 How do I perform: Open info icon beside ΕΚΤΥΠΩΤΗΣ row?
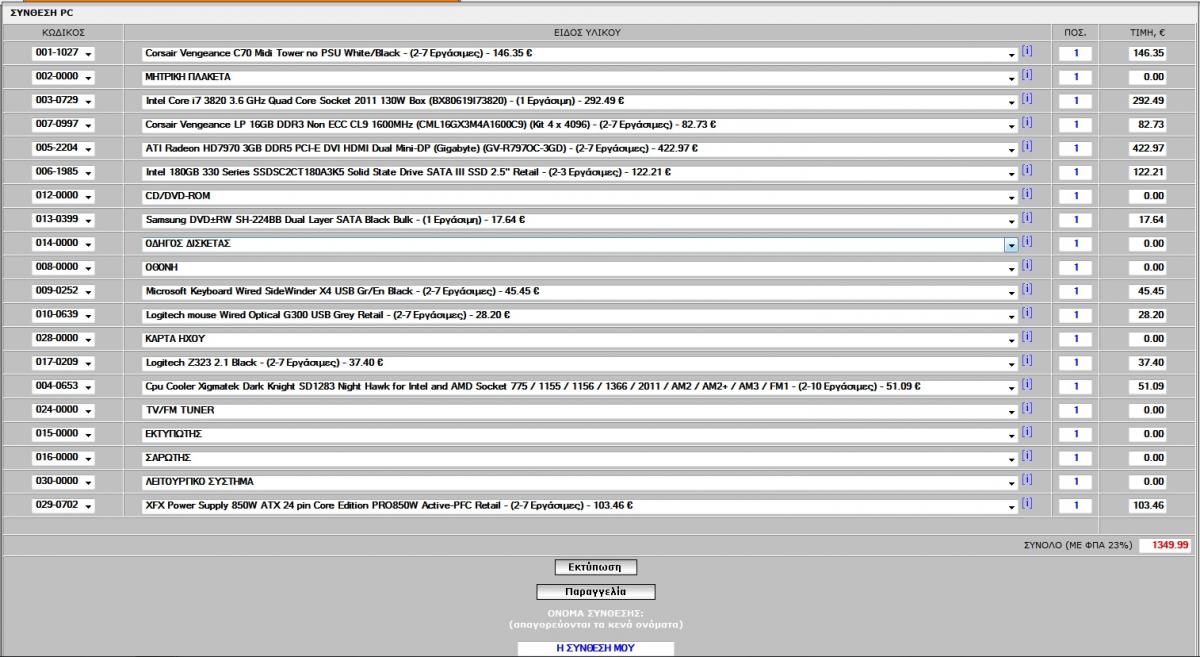pos(1026,433)
